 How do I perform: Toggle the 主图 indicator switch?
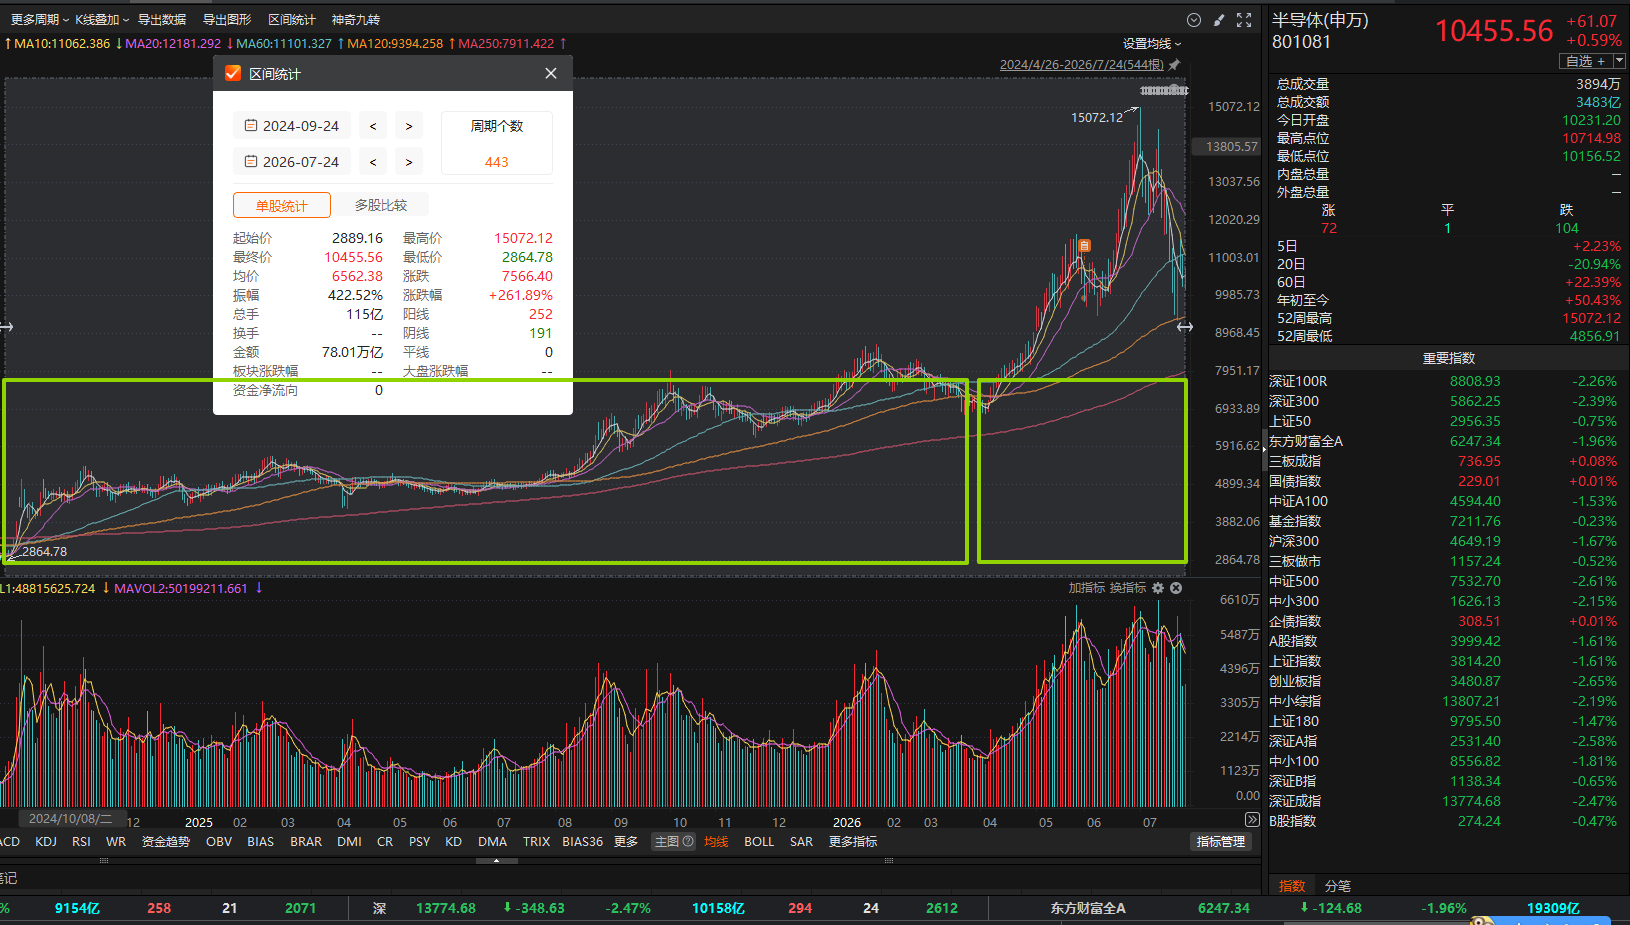tap(674, 842)
